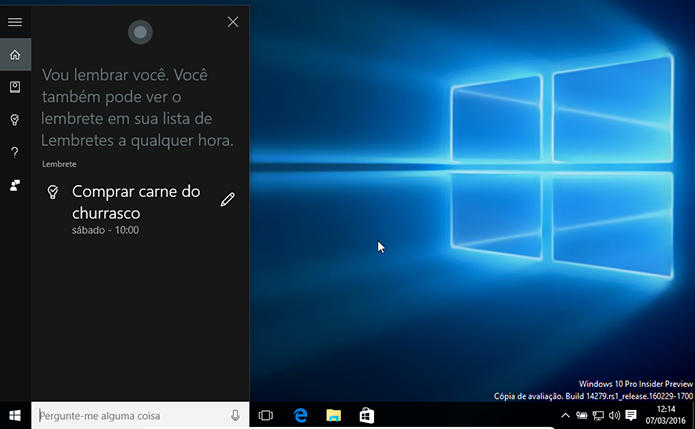Screen dimensions: 695x429
Task: Expand hidden system tray icons
Action: coord(565,415)
